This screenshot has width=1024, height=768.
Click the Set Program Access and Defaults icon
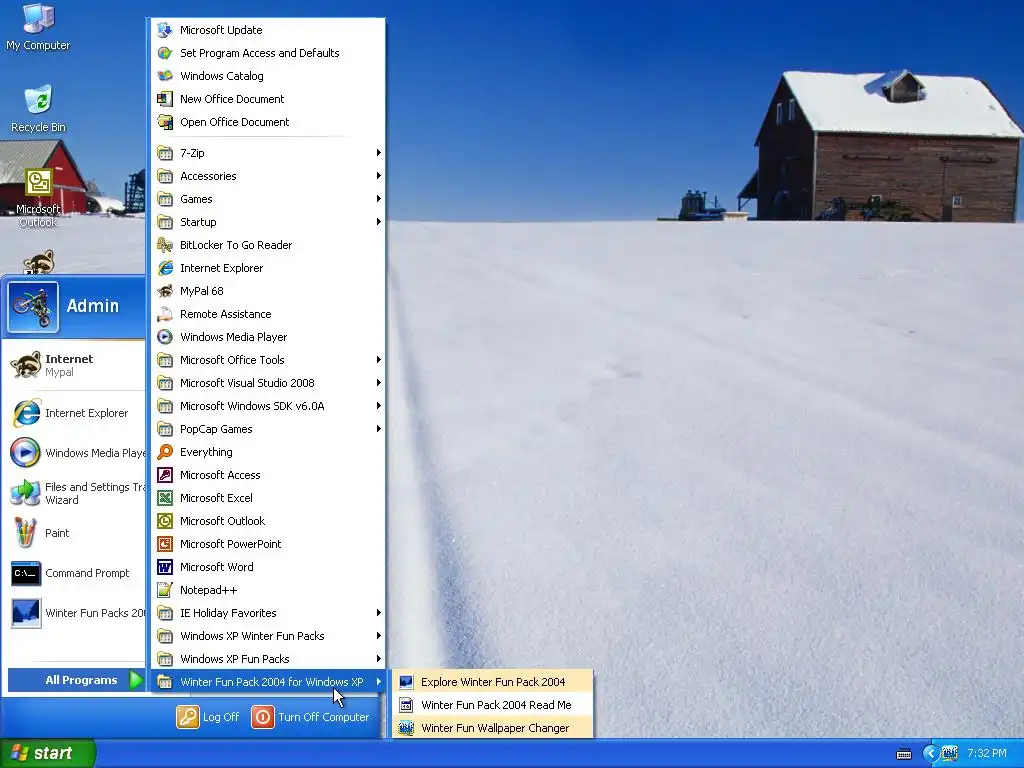pyautogui.click(x=165, y=53)
